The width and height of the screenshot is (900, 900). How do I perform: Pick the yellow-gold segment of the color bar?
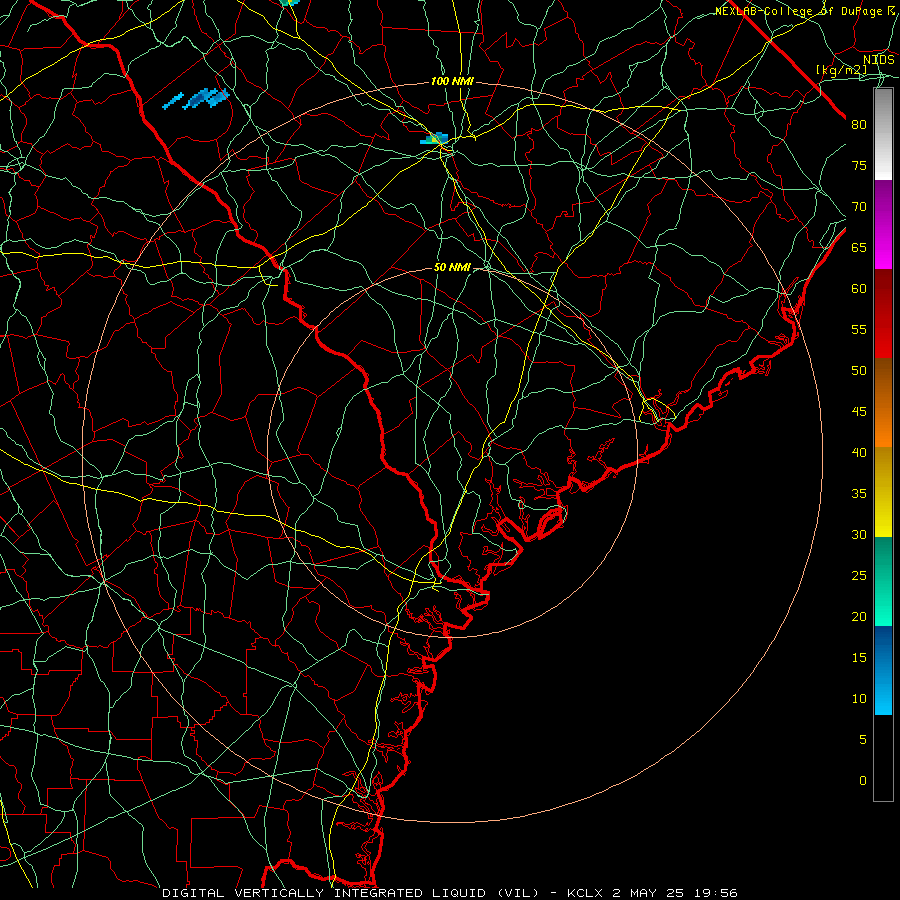883,492
